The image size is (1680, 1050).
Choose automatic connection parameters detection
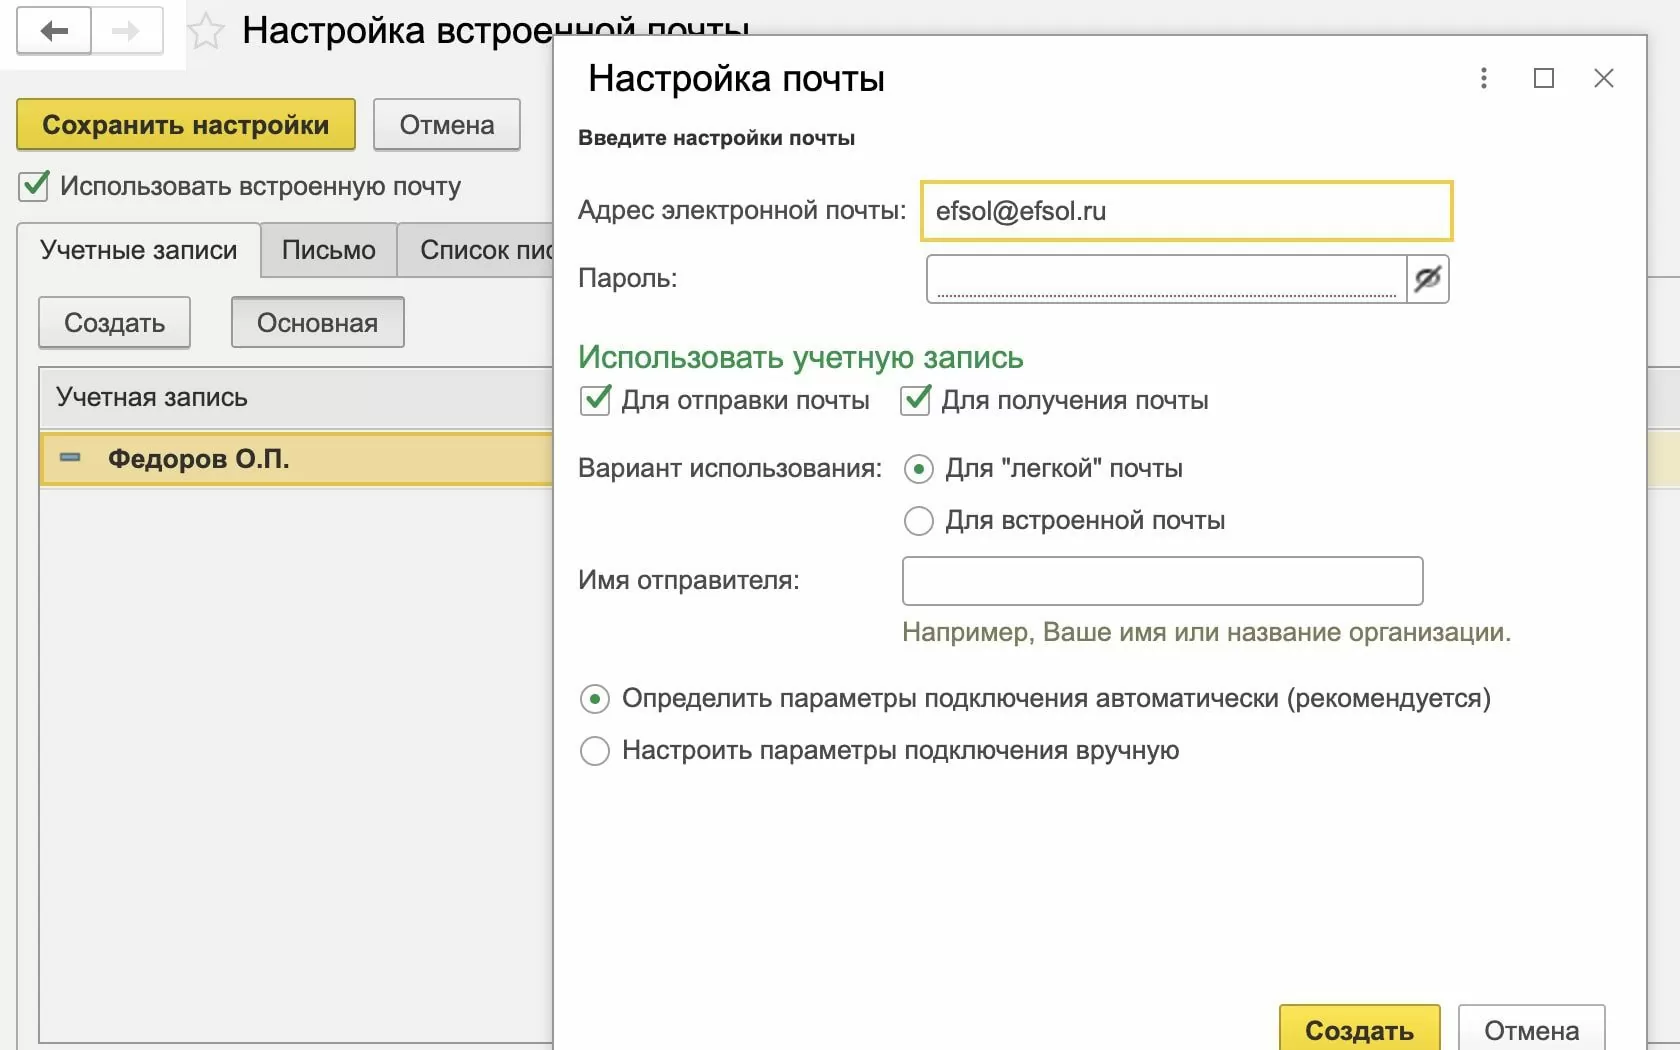tap(595, 698)
